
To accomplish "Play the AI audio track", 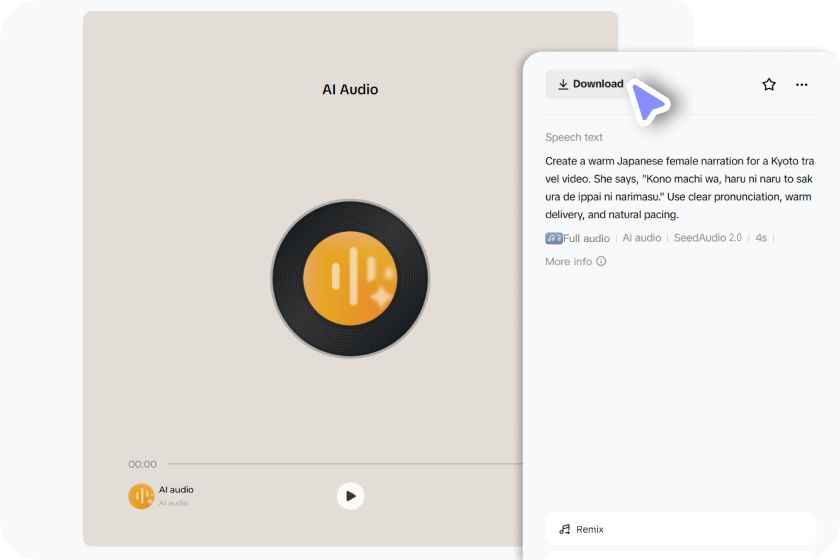I will [x=350, y=496].
